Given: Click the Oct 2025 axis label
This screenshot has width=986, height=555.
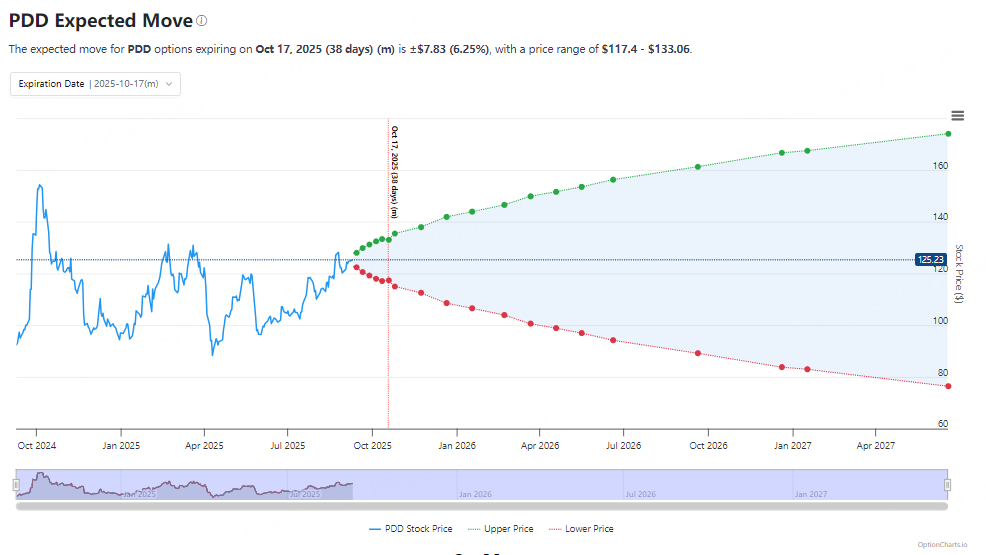Looking at the screenshot, I should [372, 446].
